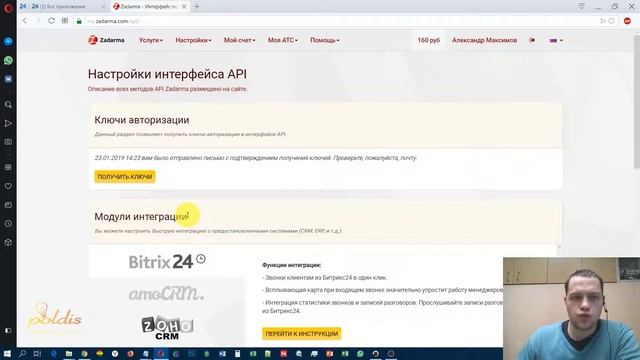Reload the Zadarma page
Screen dimensions: 640x360
pos(51,21)
